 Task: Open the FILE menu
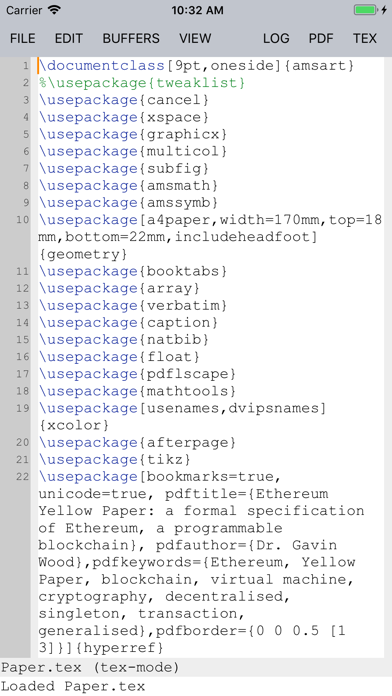[x=23, y=39]
